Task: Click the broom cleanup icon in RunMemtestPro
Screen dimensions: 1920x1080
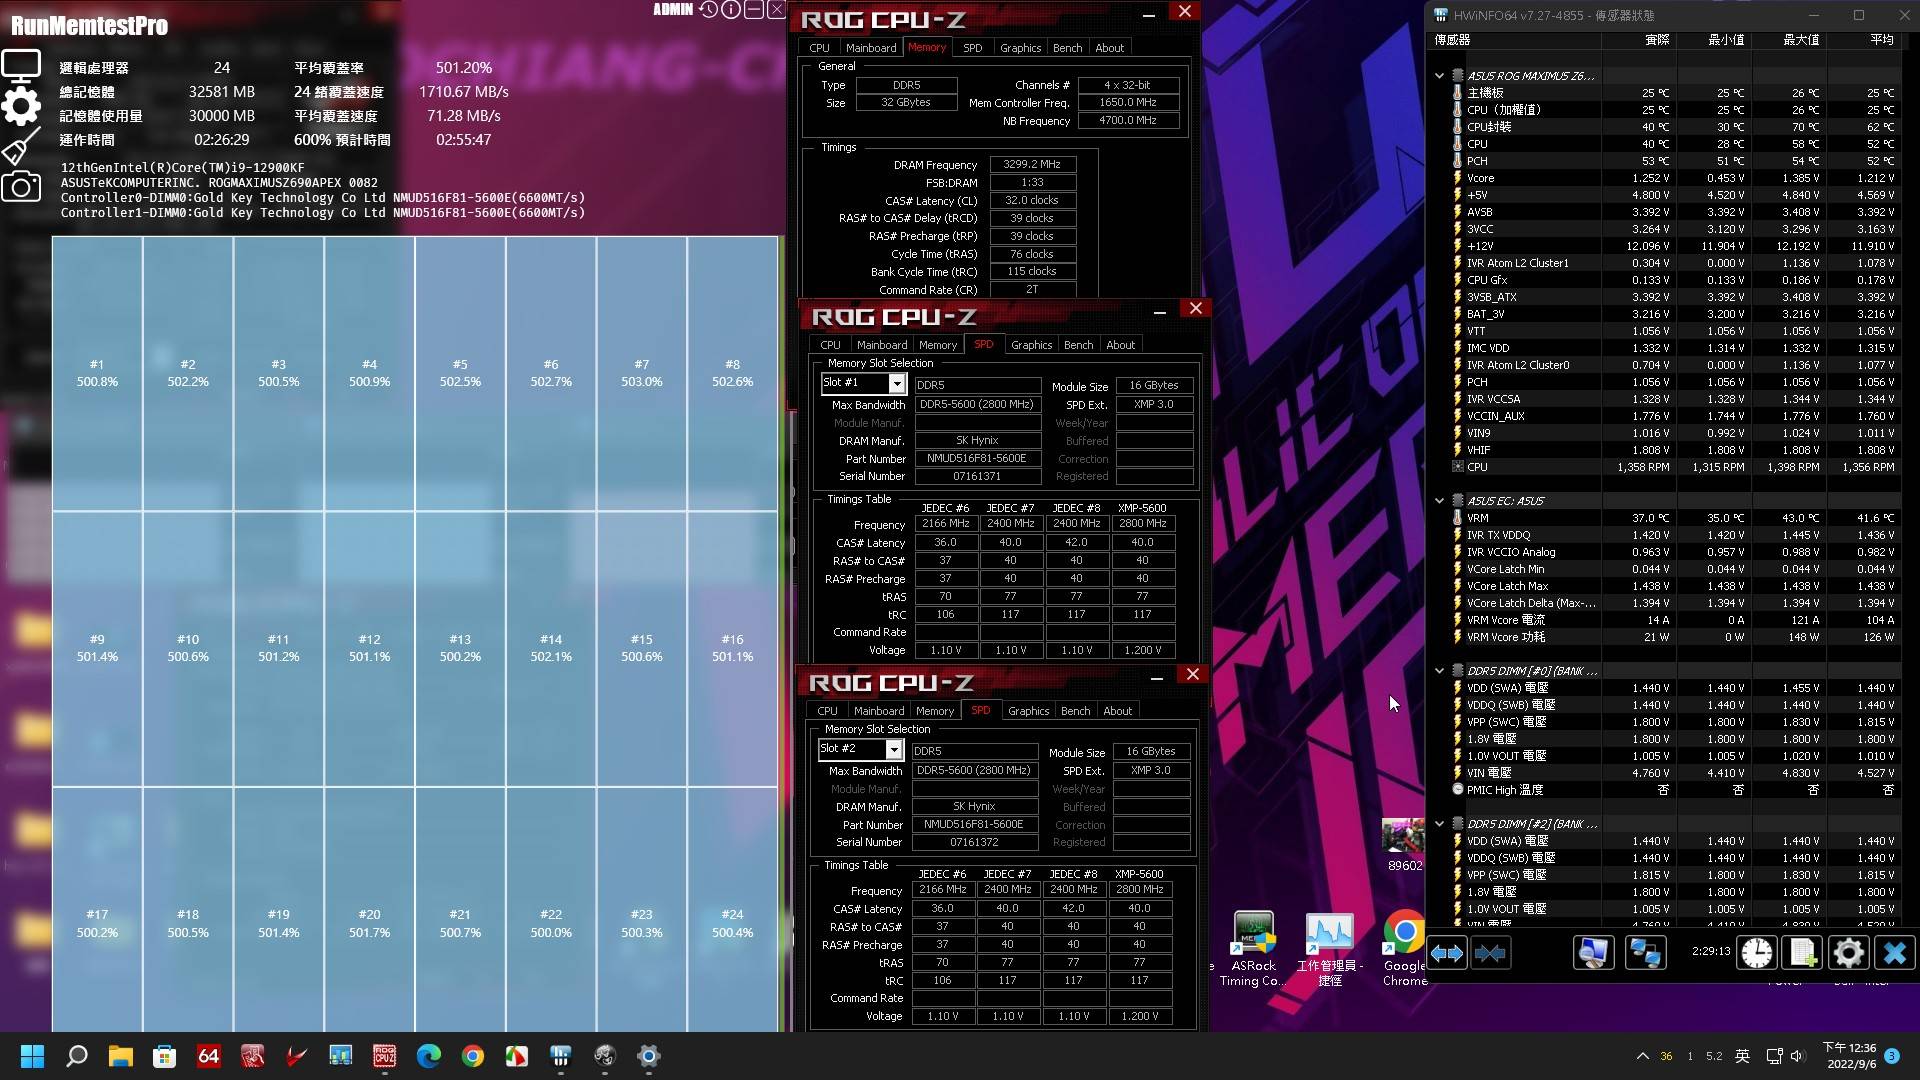Action: (x=21, y=146)
